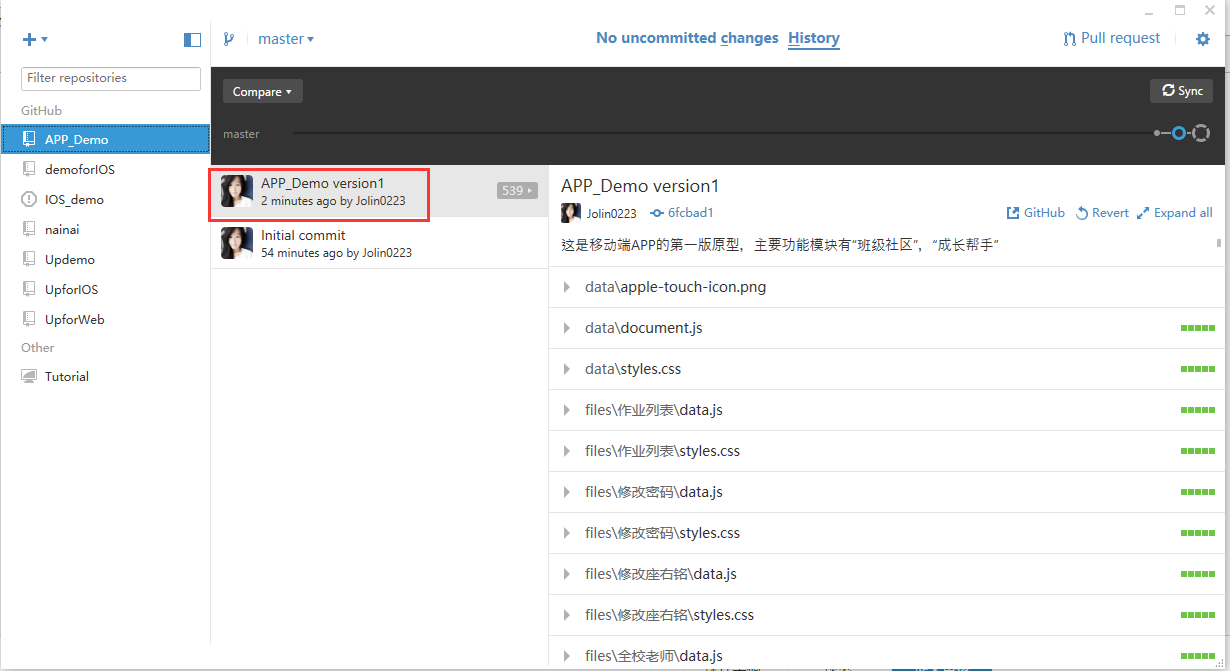Click avatar of Initial commit
Viewport: 1230px width, 671px height.
point(237,243)
